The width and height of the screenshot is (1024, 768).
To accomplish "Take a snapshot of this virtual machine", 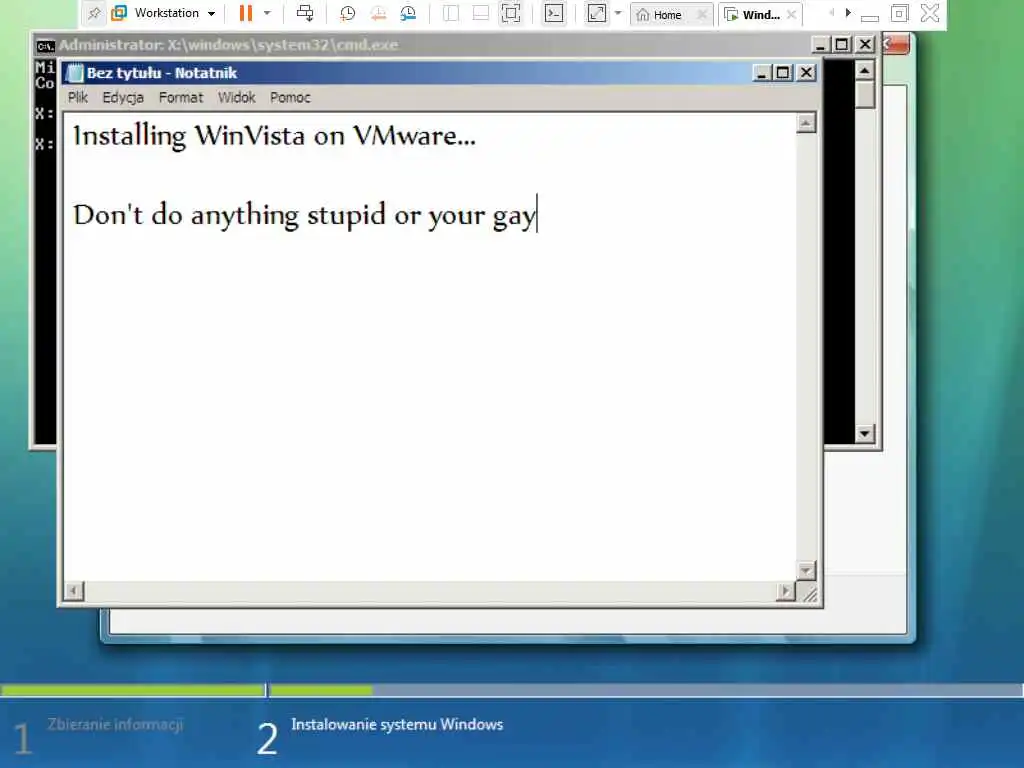I will (x=347, y=13).
